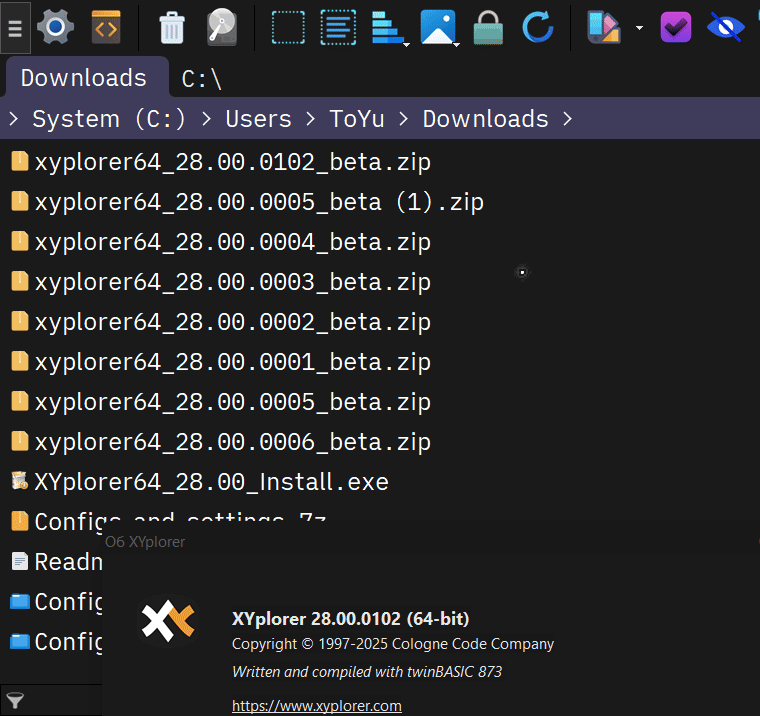Image resolution: width=760 pixels, height=716 pixels.
Task: Open dropdown arrow beside color shapes icon
Action: click(640, 28)
